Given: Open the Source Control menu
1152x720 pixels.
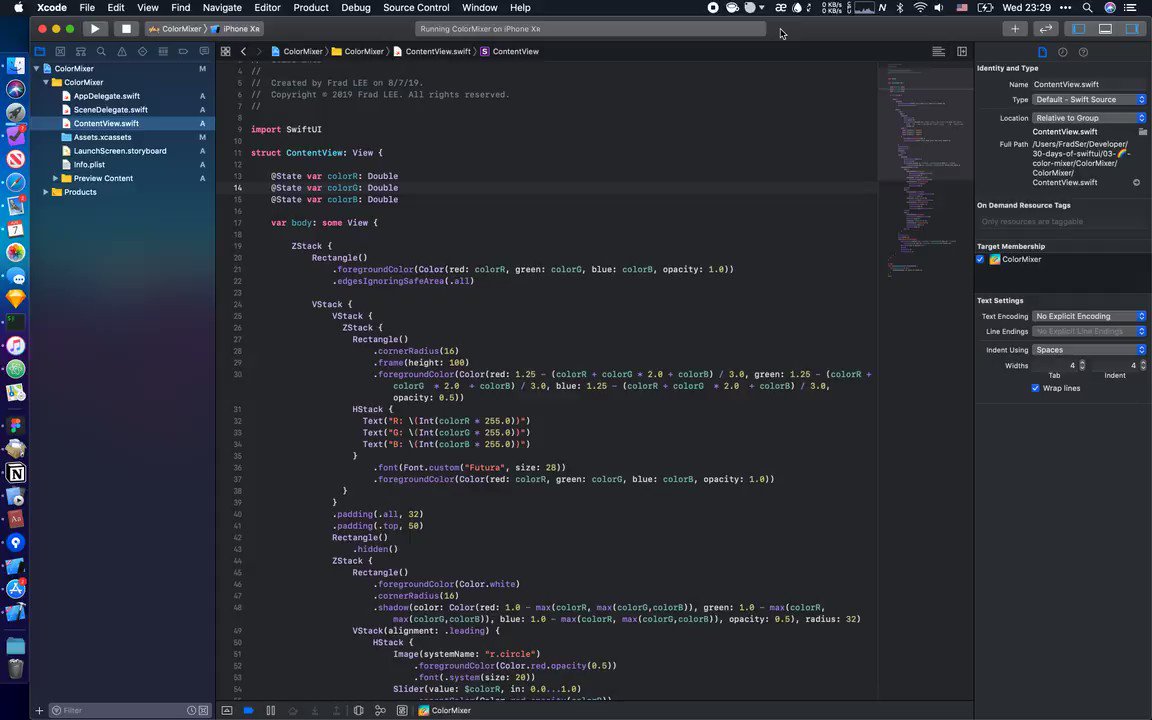Looking at the screenshot, I should 416,7.
